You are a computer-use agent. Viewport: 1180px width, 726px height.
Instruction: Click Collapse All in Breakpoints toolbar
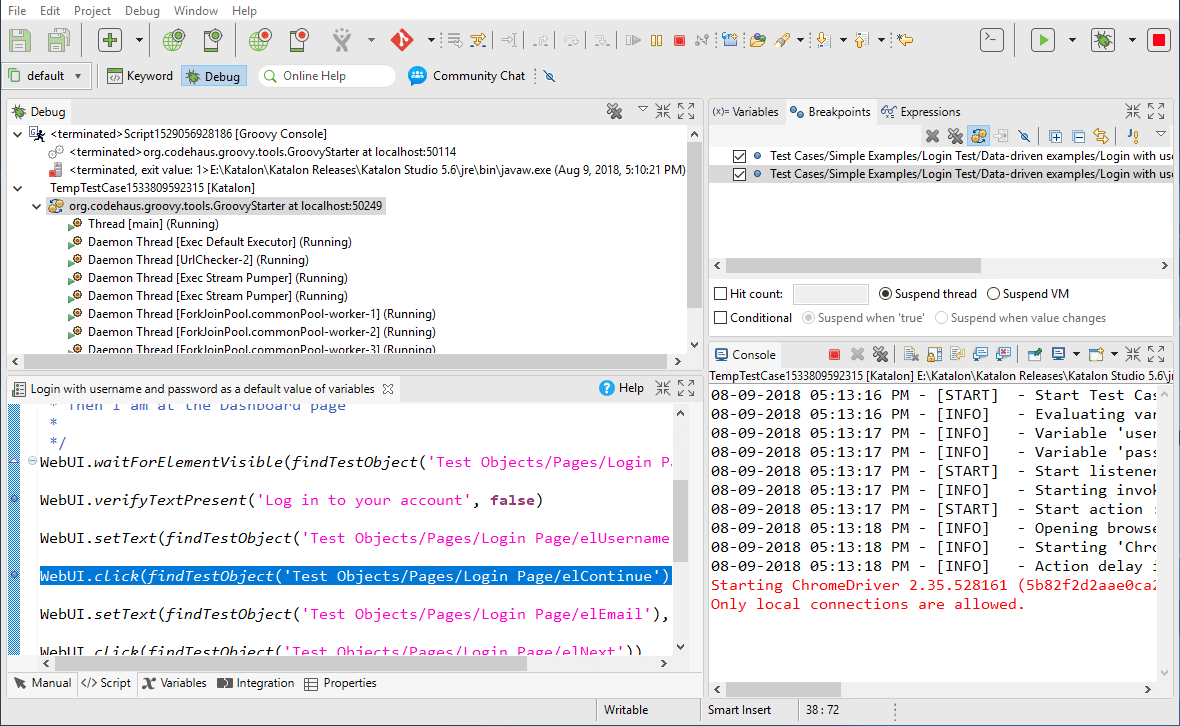click(x=1078, y=136)
